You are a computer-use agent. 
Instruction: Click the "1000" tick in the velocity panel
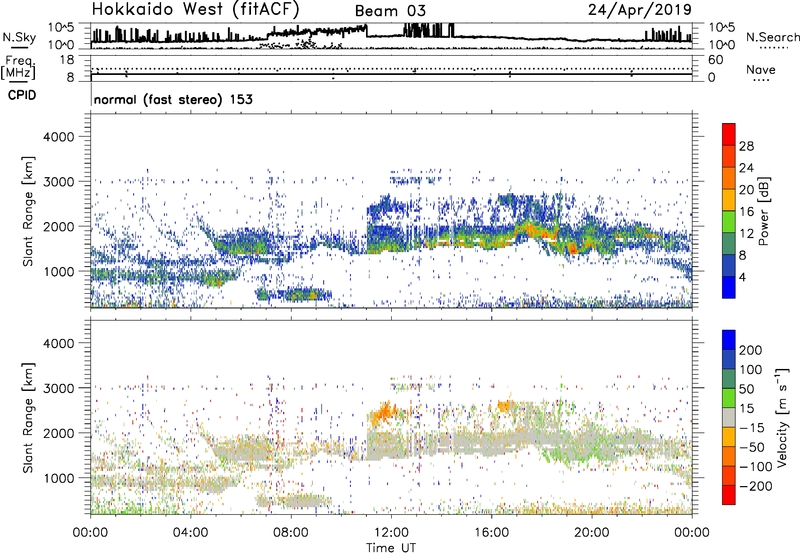click(x=59, y=478)
